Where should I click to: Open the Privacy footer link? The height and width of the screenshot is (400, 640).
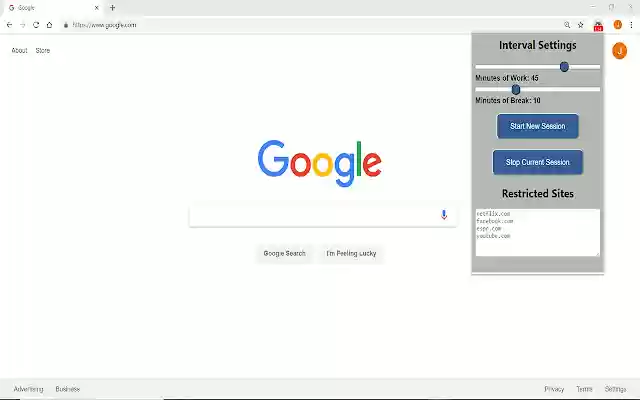click(554, 389)
